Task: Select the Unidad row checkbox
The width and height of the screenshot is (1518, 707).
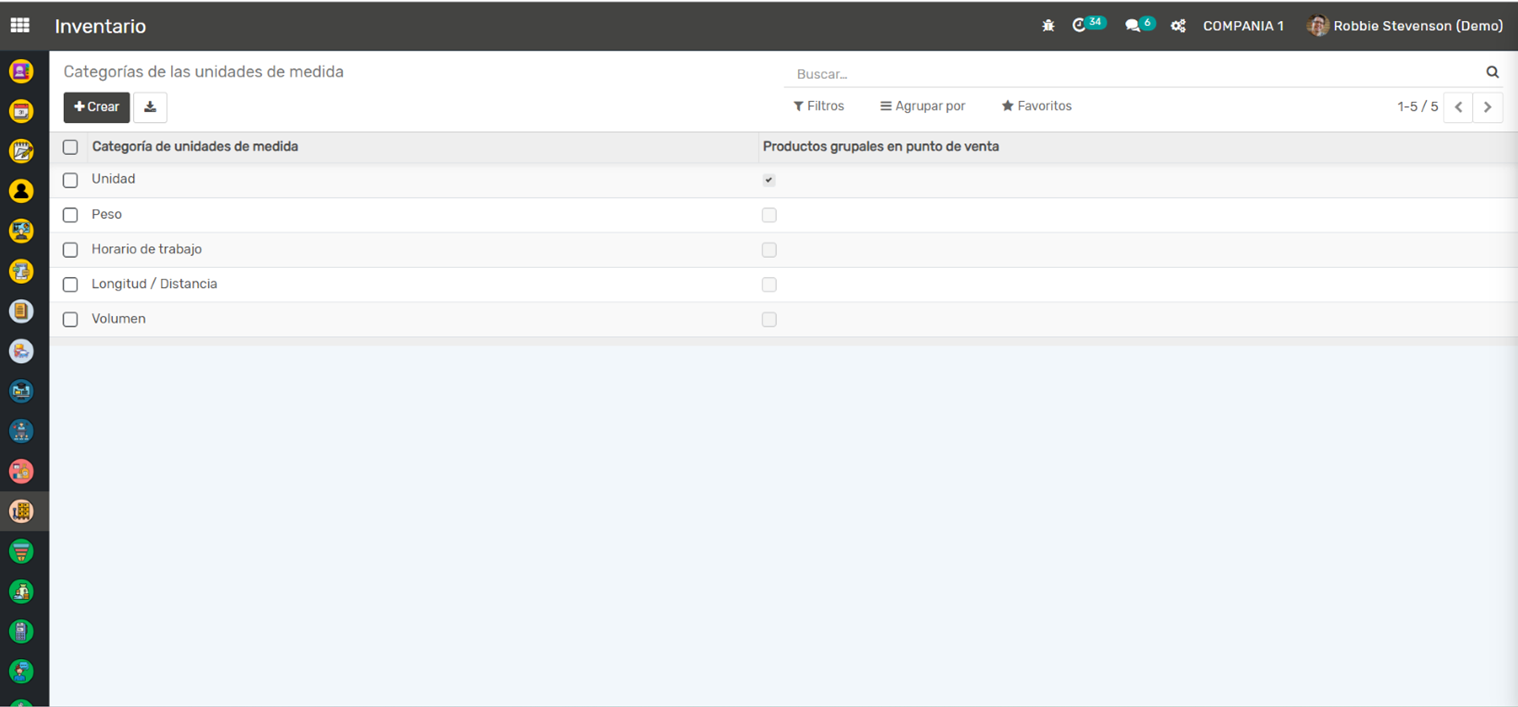Action: (x=70, y=180)
